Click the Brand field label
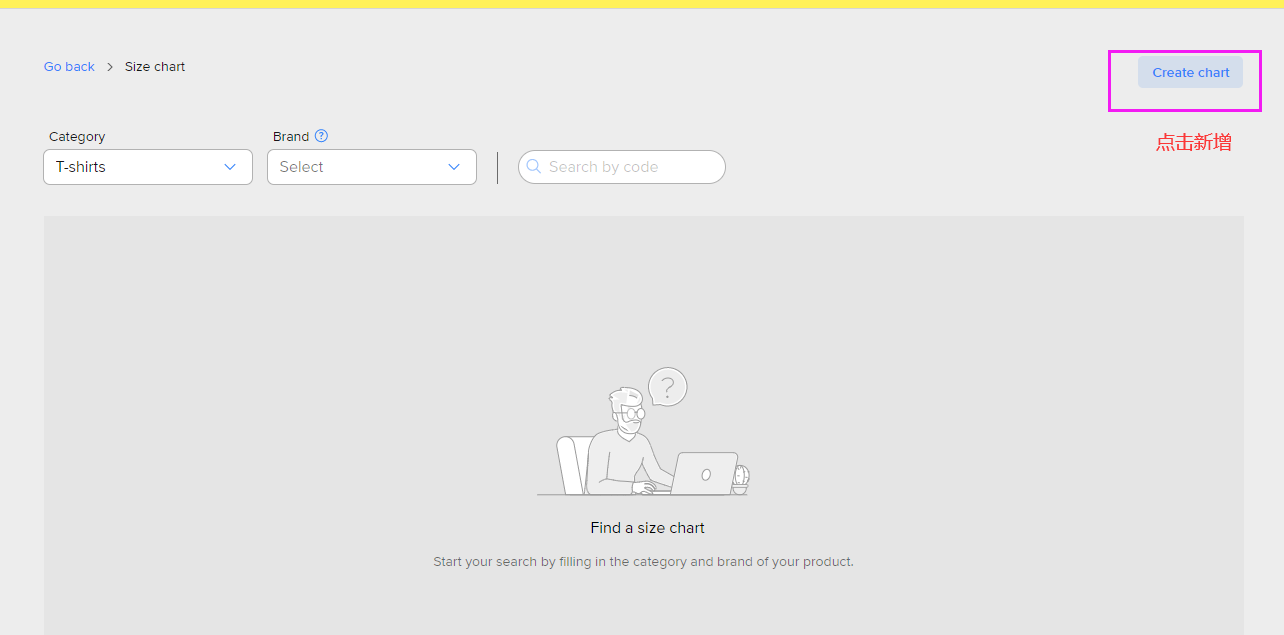This screenshot has height=635, width=1284. [x=291, y=136]
